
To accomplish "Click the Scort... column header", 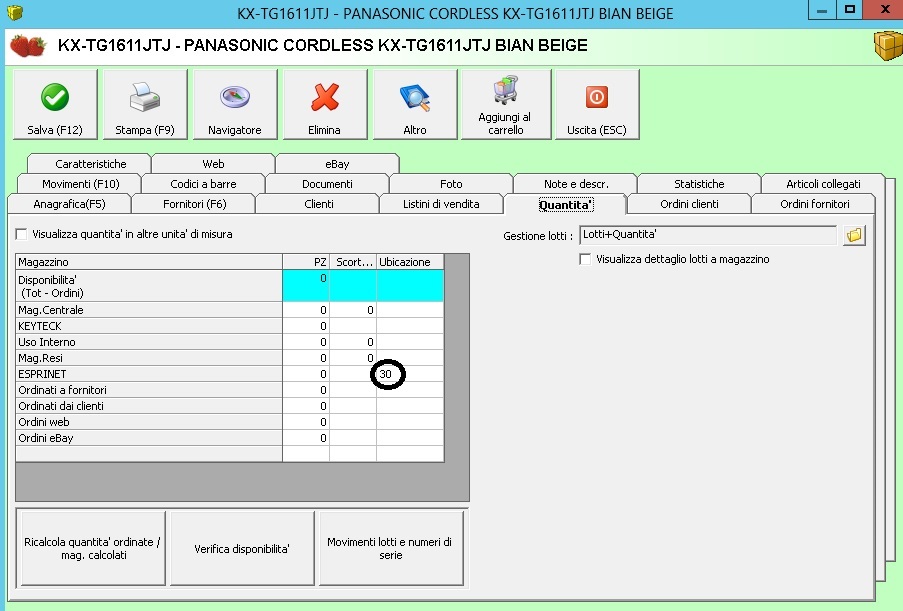I will [x=353, y=262].
